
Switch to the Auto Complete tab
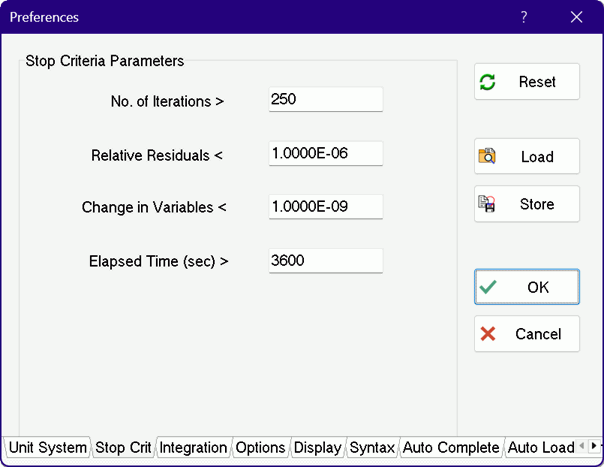450,448
